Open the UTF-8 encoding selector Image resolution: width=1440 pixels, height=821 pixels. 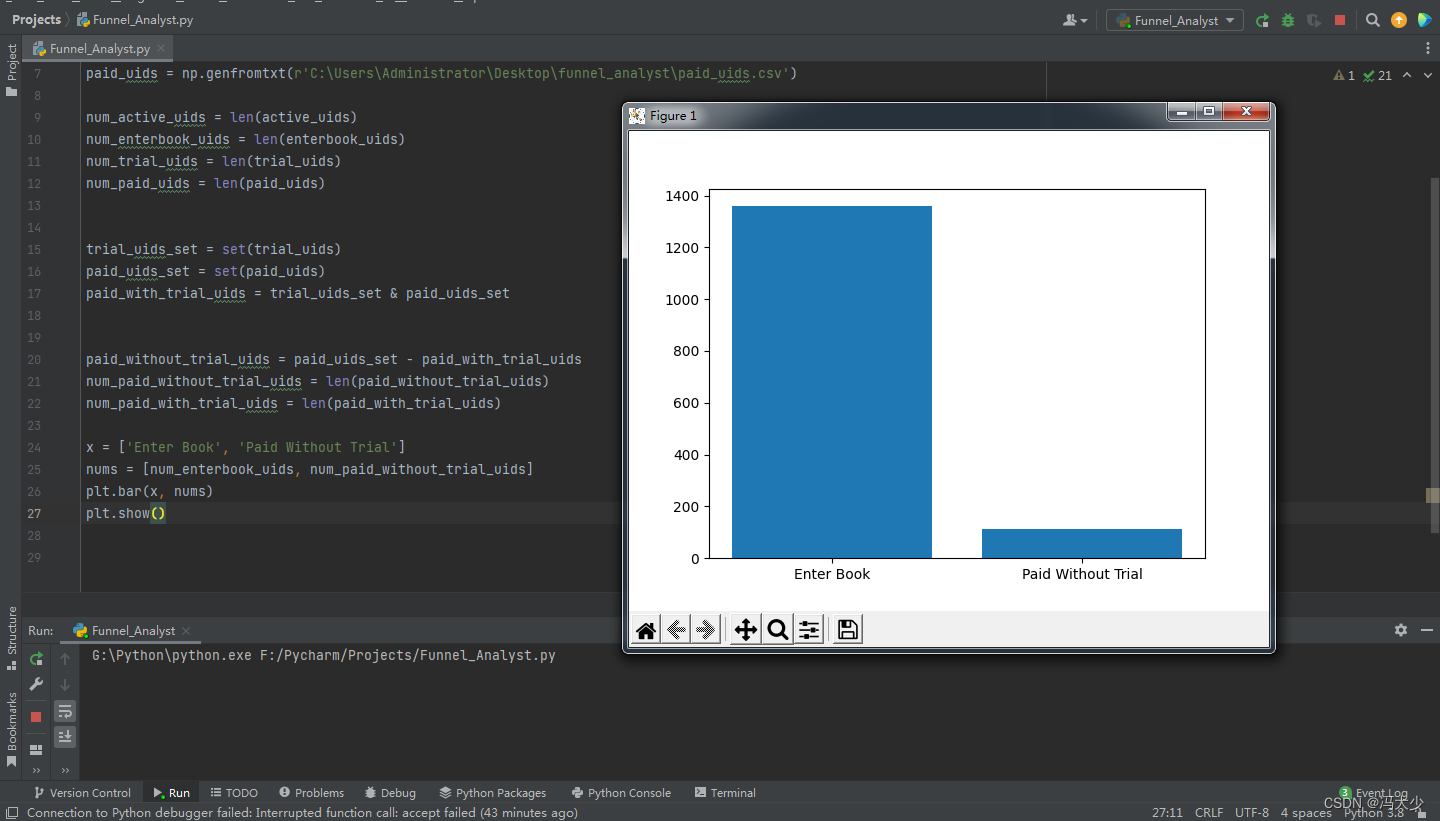pos(1252,813)
